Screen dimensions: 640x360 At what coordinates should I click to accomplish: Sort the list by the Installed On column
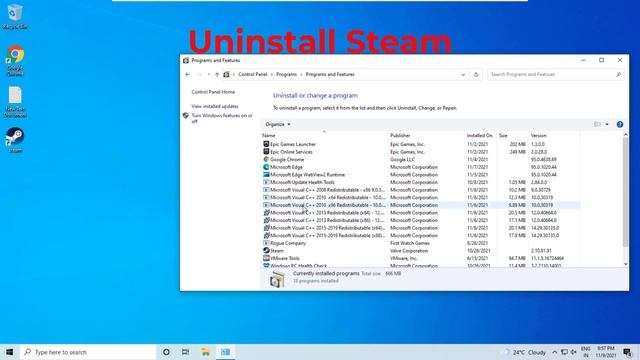(x=480, y=135)
